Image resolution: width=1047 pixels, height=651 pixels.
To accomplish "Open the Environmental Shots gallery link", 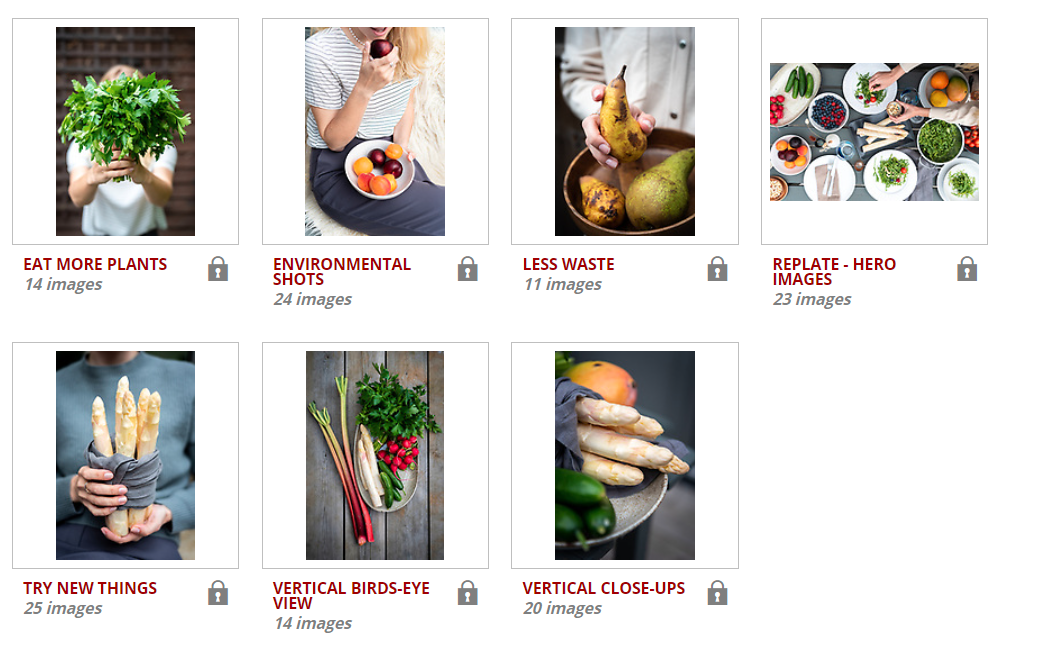I will pyautogui.click(x=341, y=272).
